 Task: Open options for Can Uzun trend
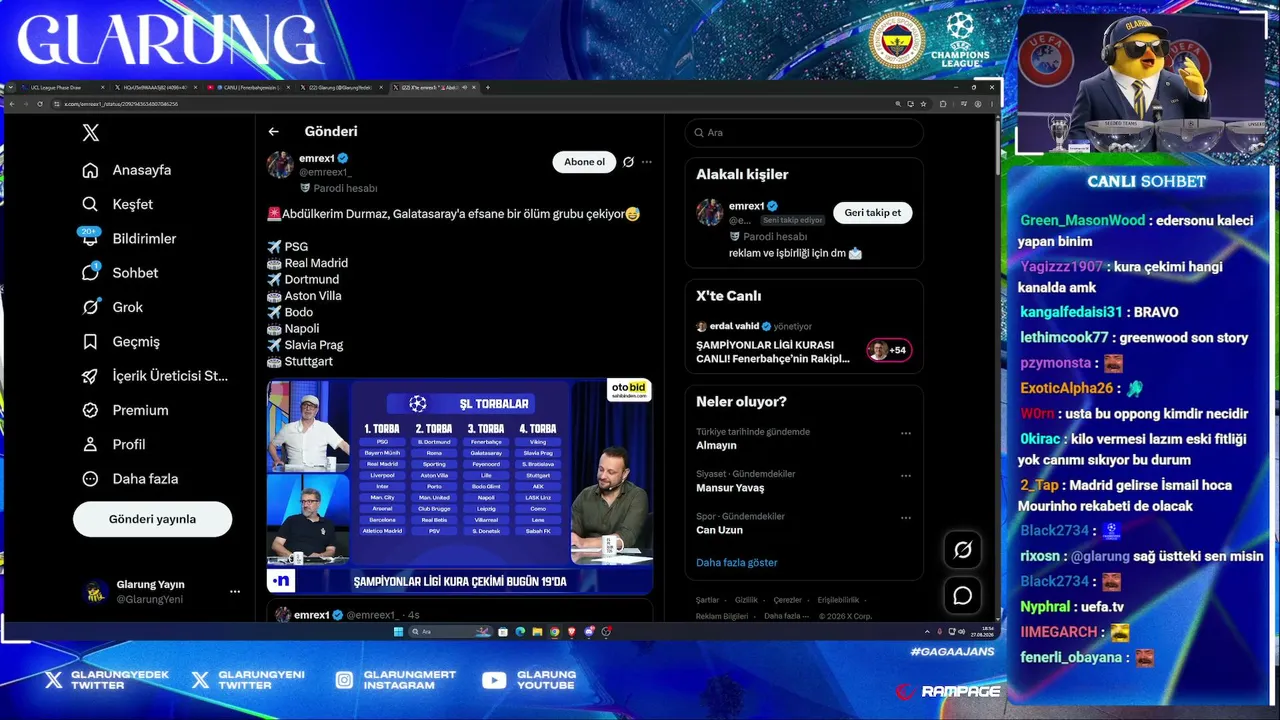point(906,518)
